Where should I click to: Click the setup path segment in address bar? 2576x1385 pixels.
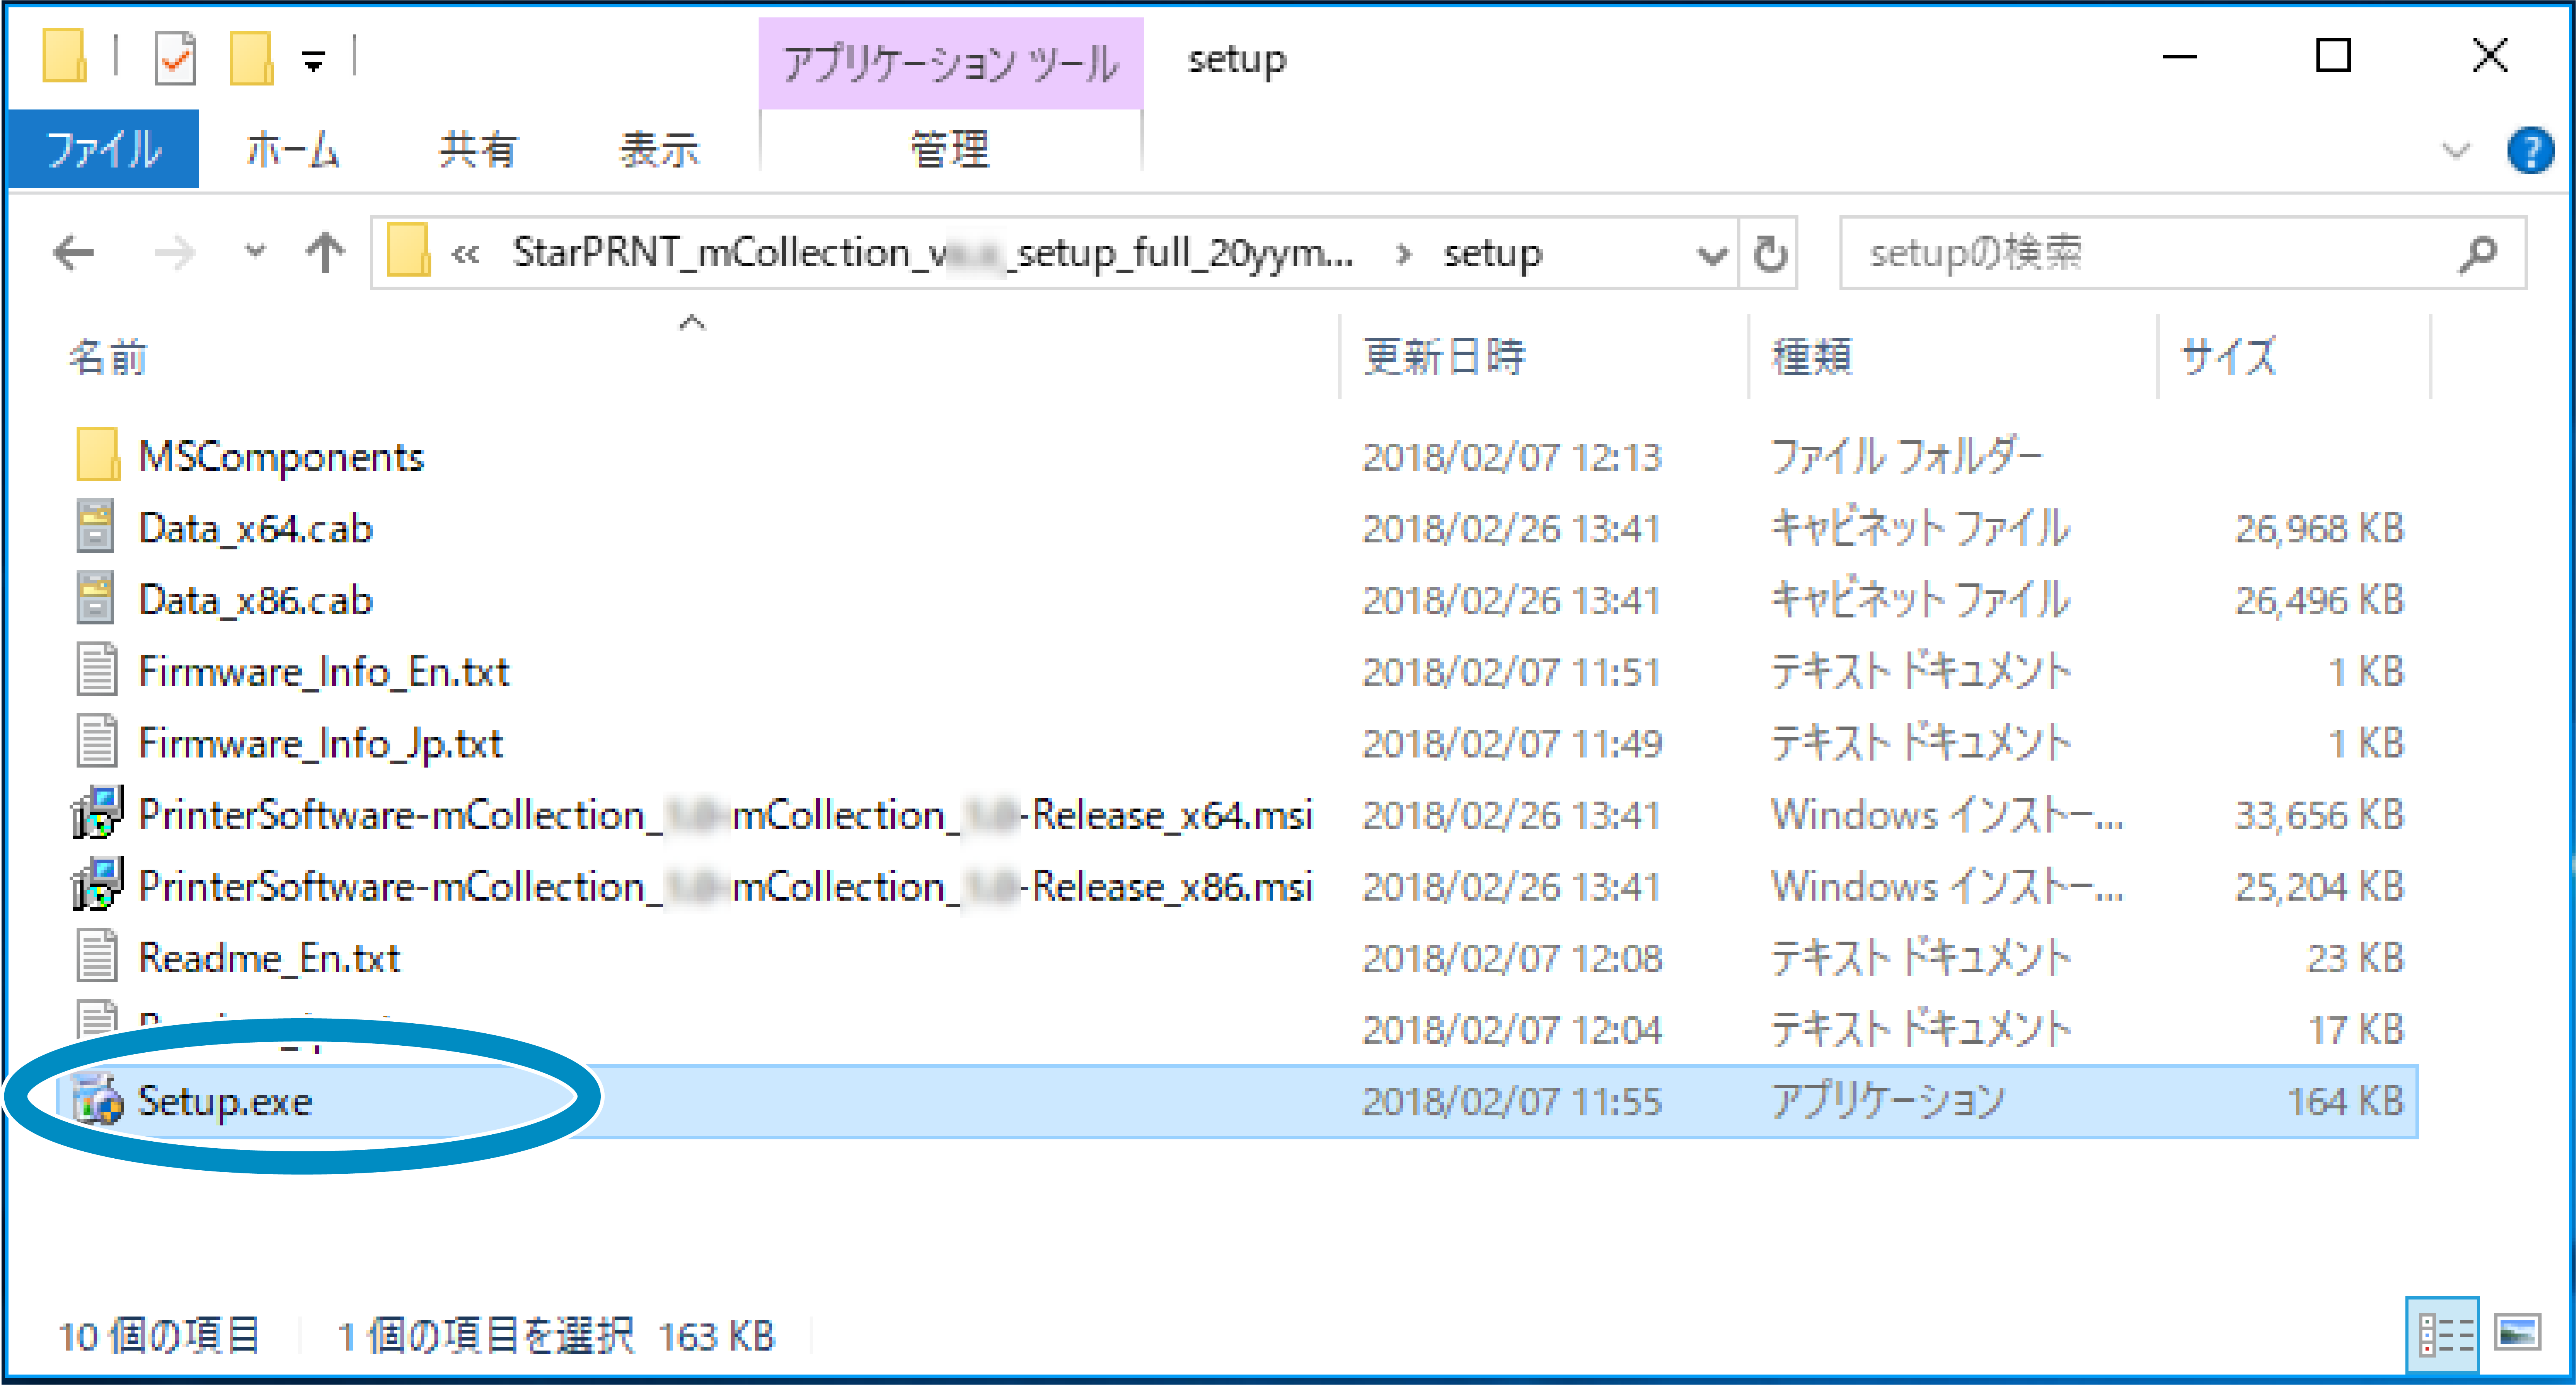tap(1492, 254)
